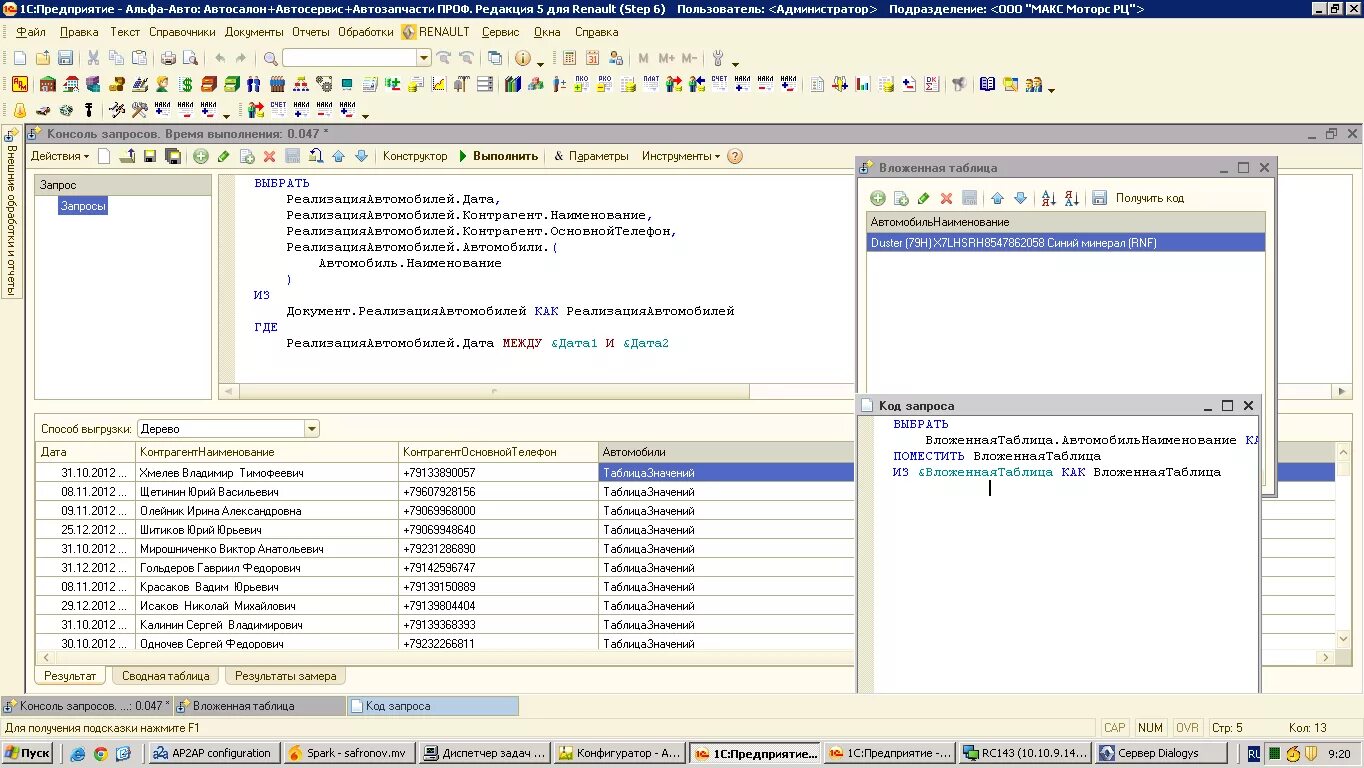Open the Отчеты menu

311,32
